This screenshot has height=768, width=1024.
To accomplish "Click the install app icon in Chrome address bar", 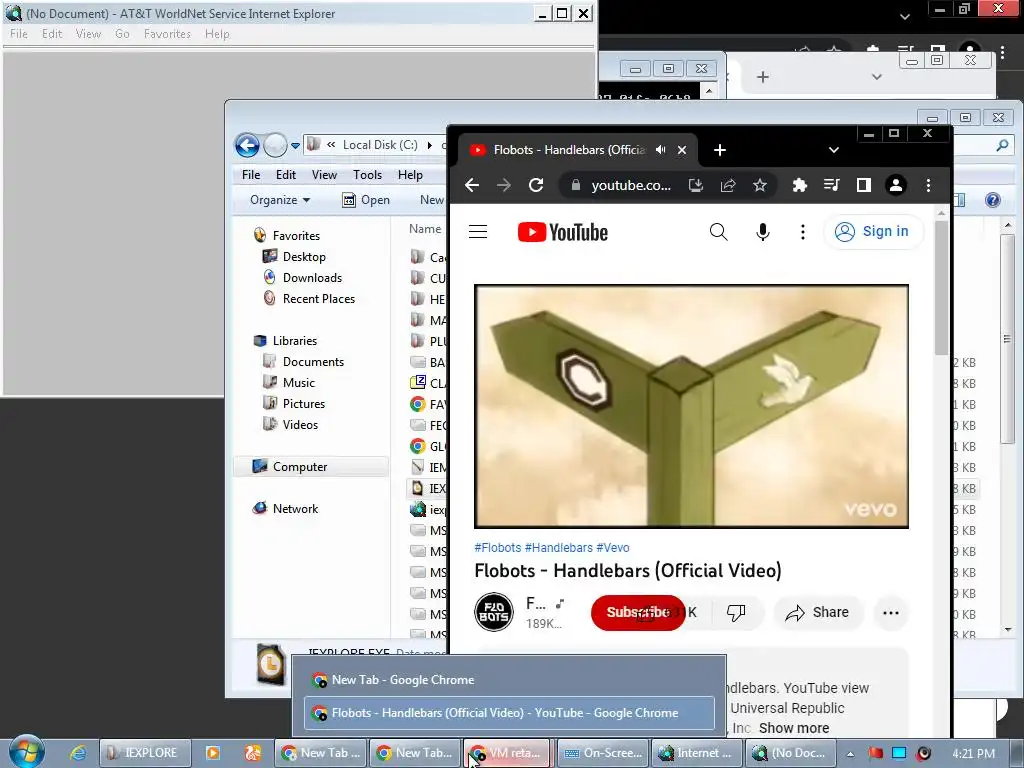I will [x=696, y=185].
